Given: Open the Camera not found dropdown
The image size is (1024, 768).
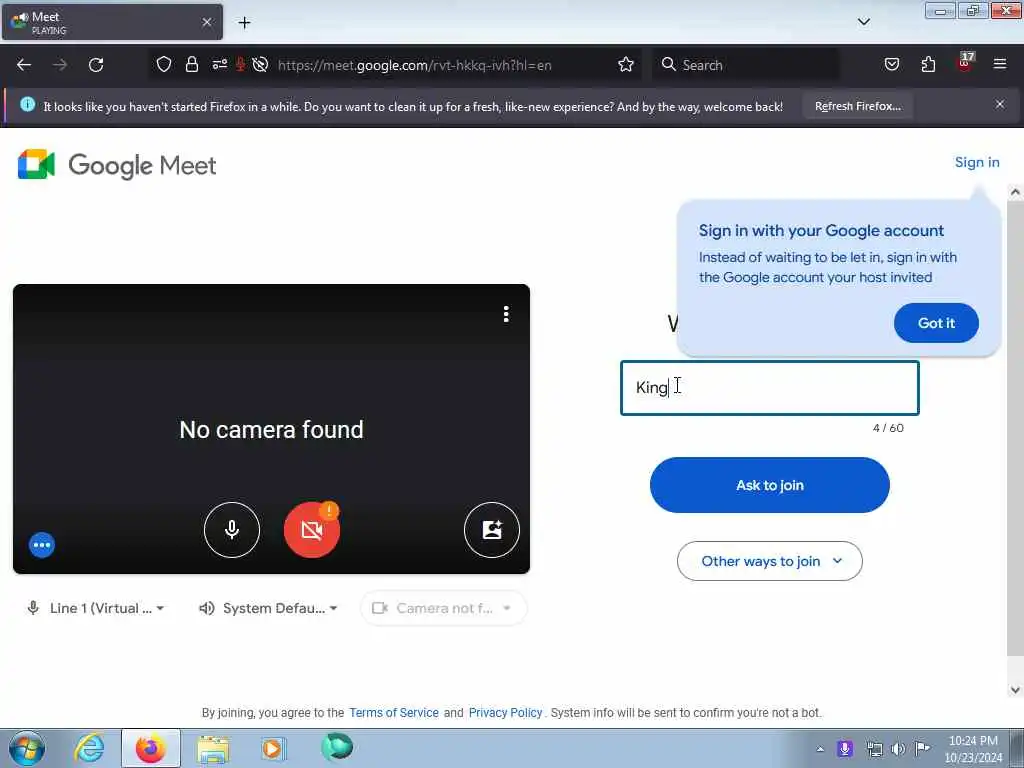Looking at the screenshot, I should (x=443, y=608).
